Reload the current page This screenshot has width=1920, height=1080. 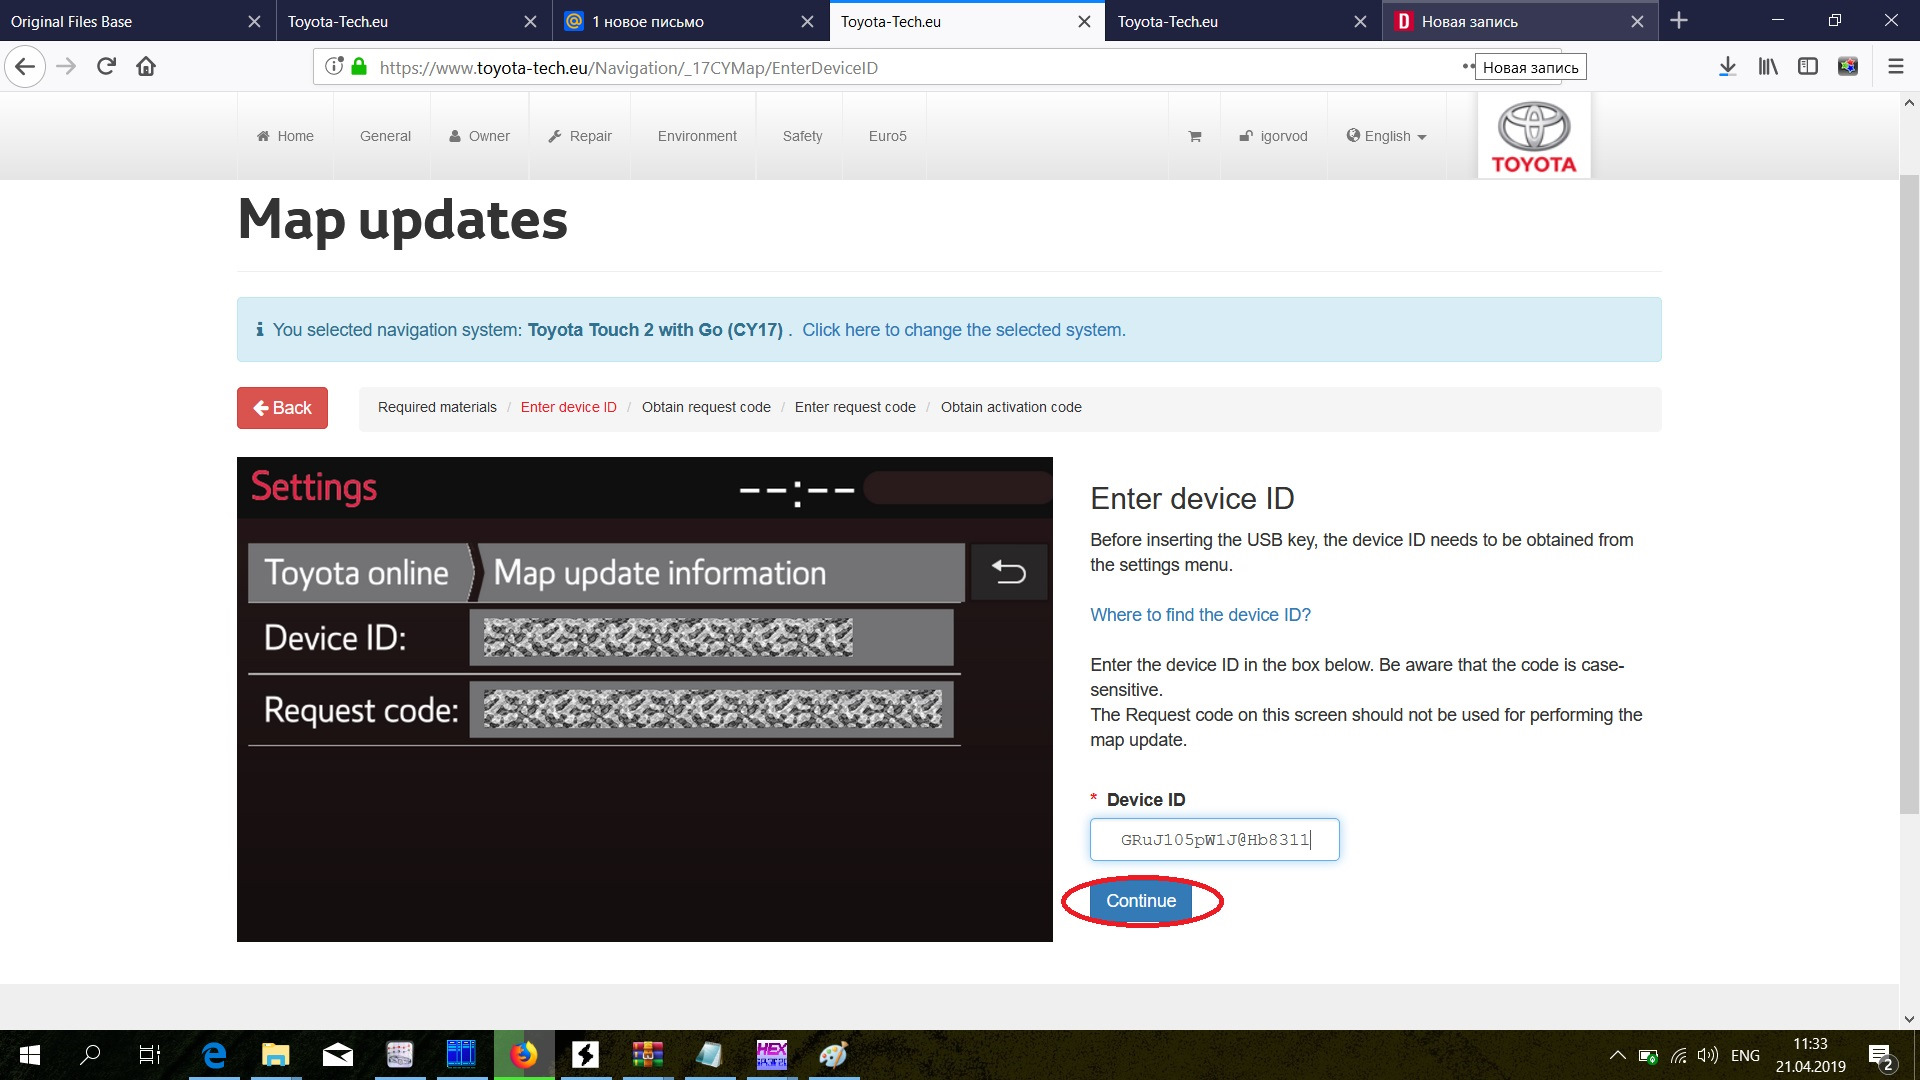(106, 67)
